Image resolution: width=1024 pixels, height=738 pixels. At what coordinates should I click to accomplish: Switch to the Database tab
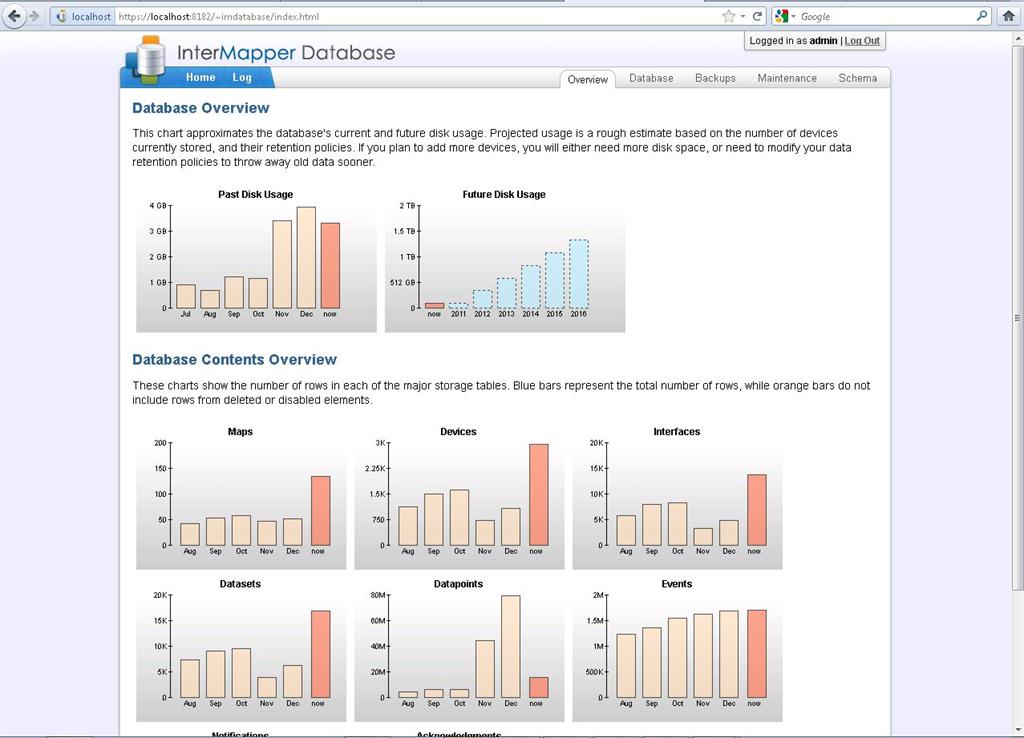pos(651,78)
